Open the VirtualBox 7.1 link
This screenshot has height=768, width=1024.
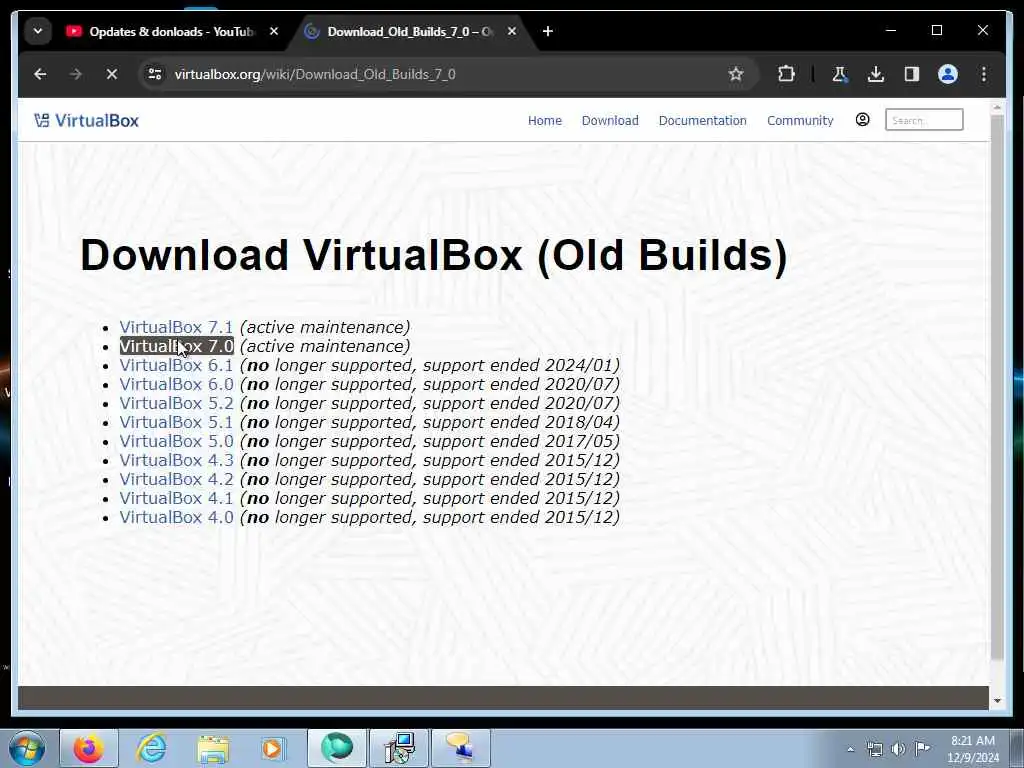tap(176, 327)
